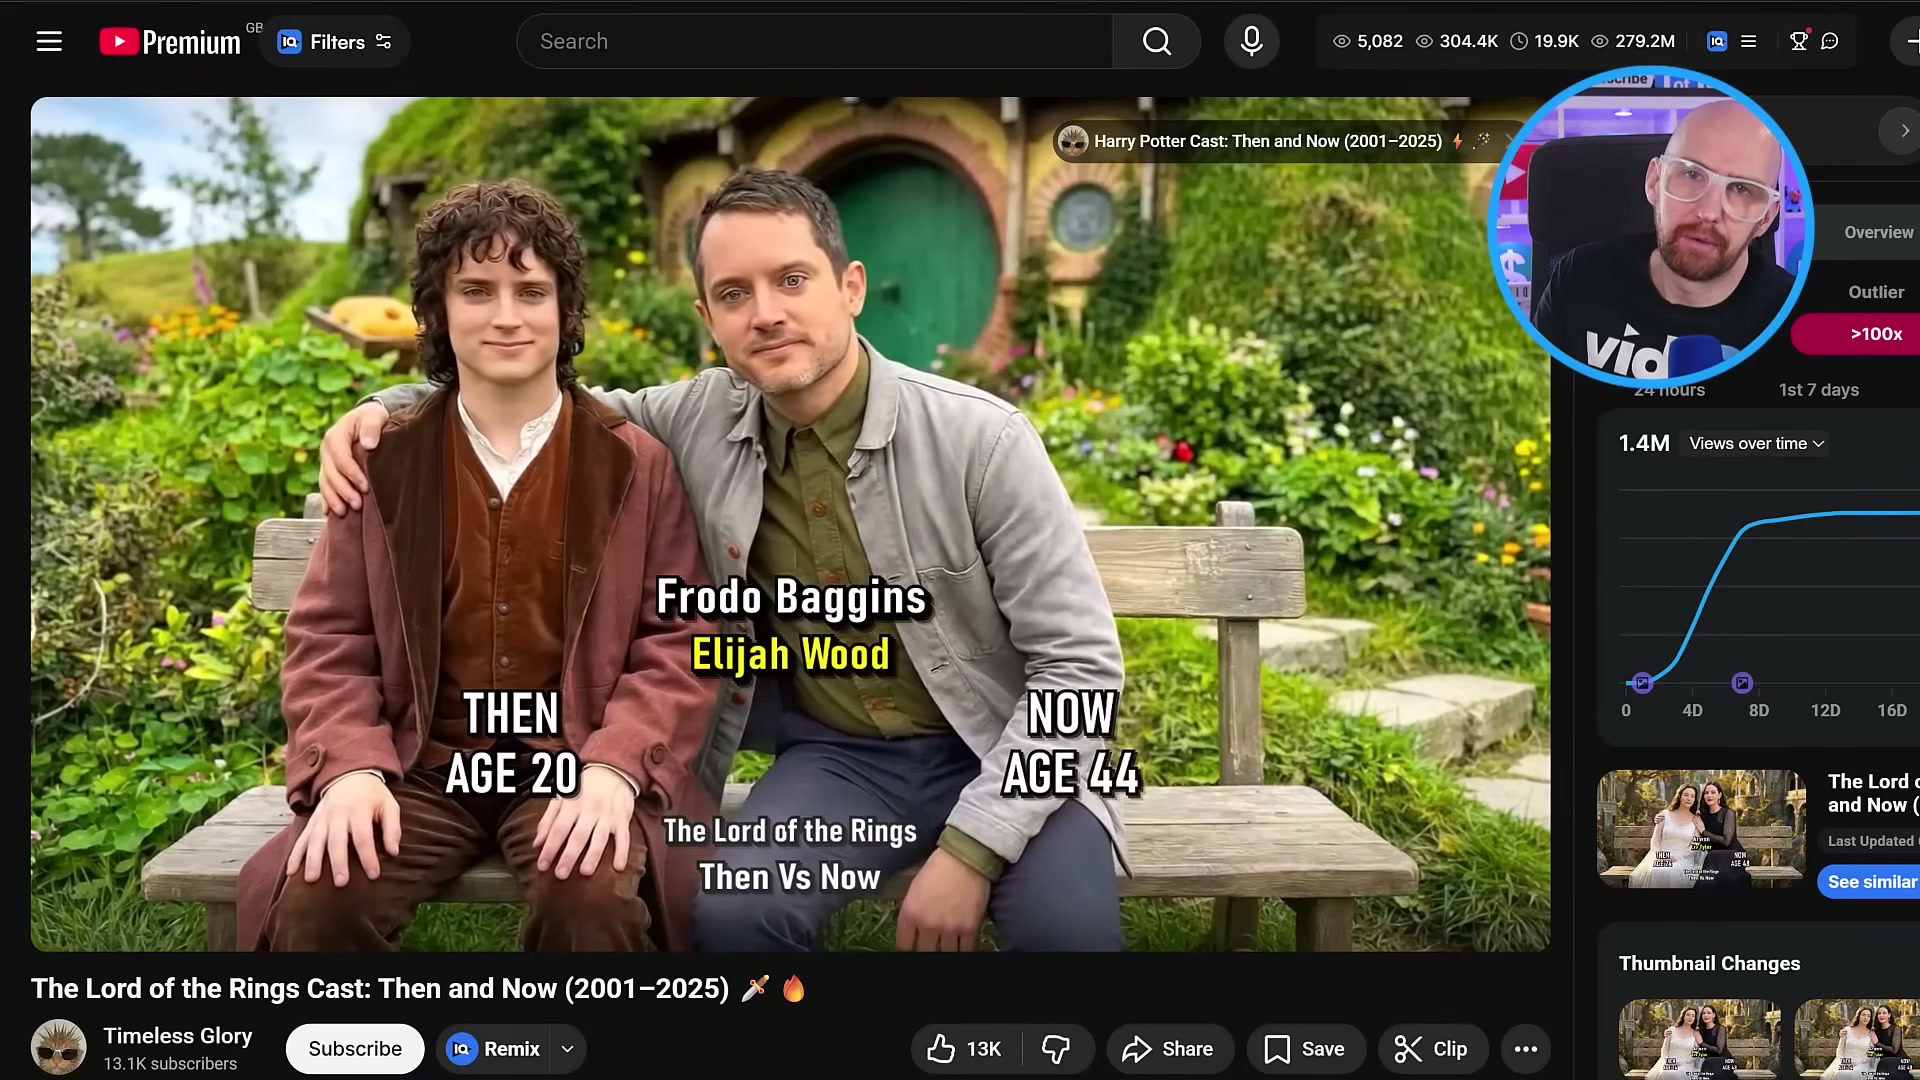This screenshot has height=1080, width=1920.
Task: Like the video with 13K thumbs up
Action: (x=964, y=1049)
